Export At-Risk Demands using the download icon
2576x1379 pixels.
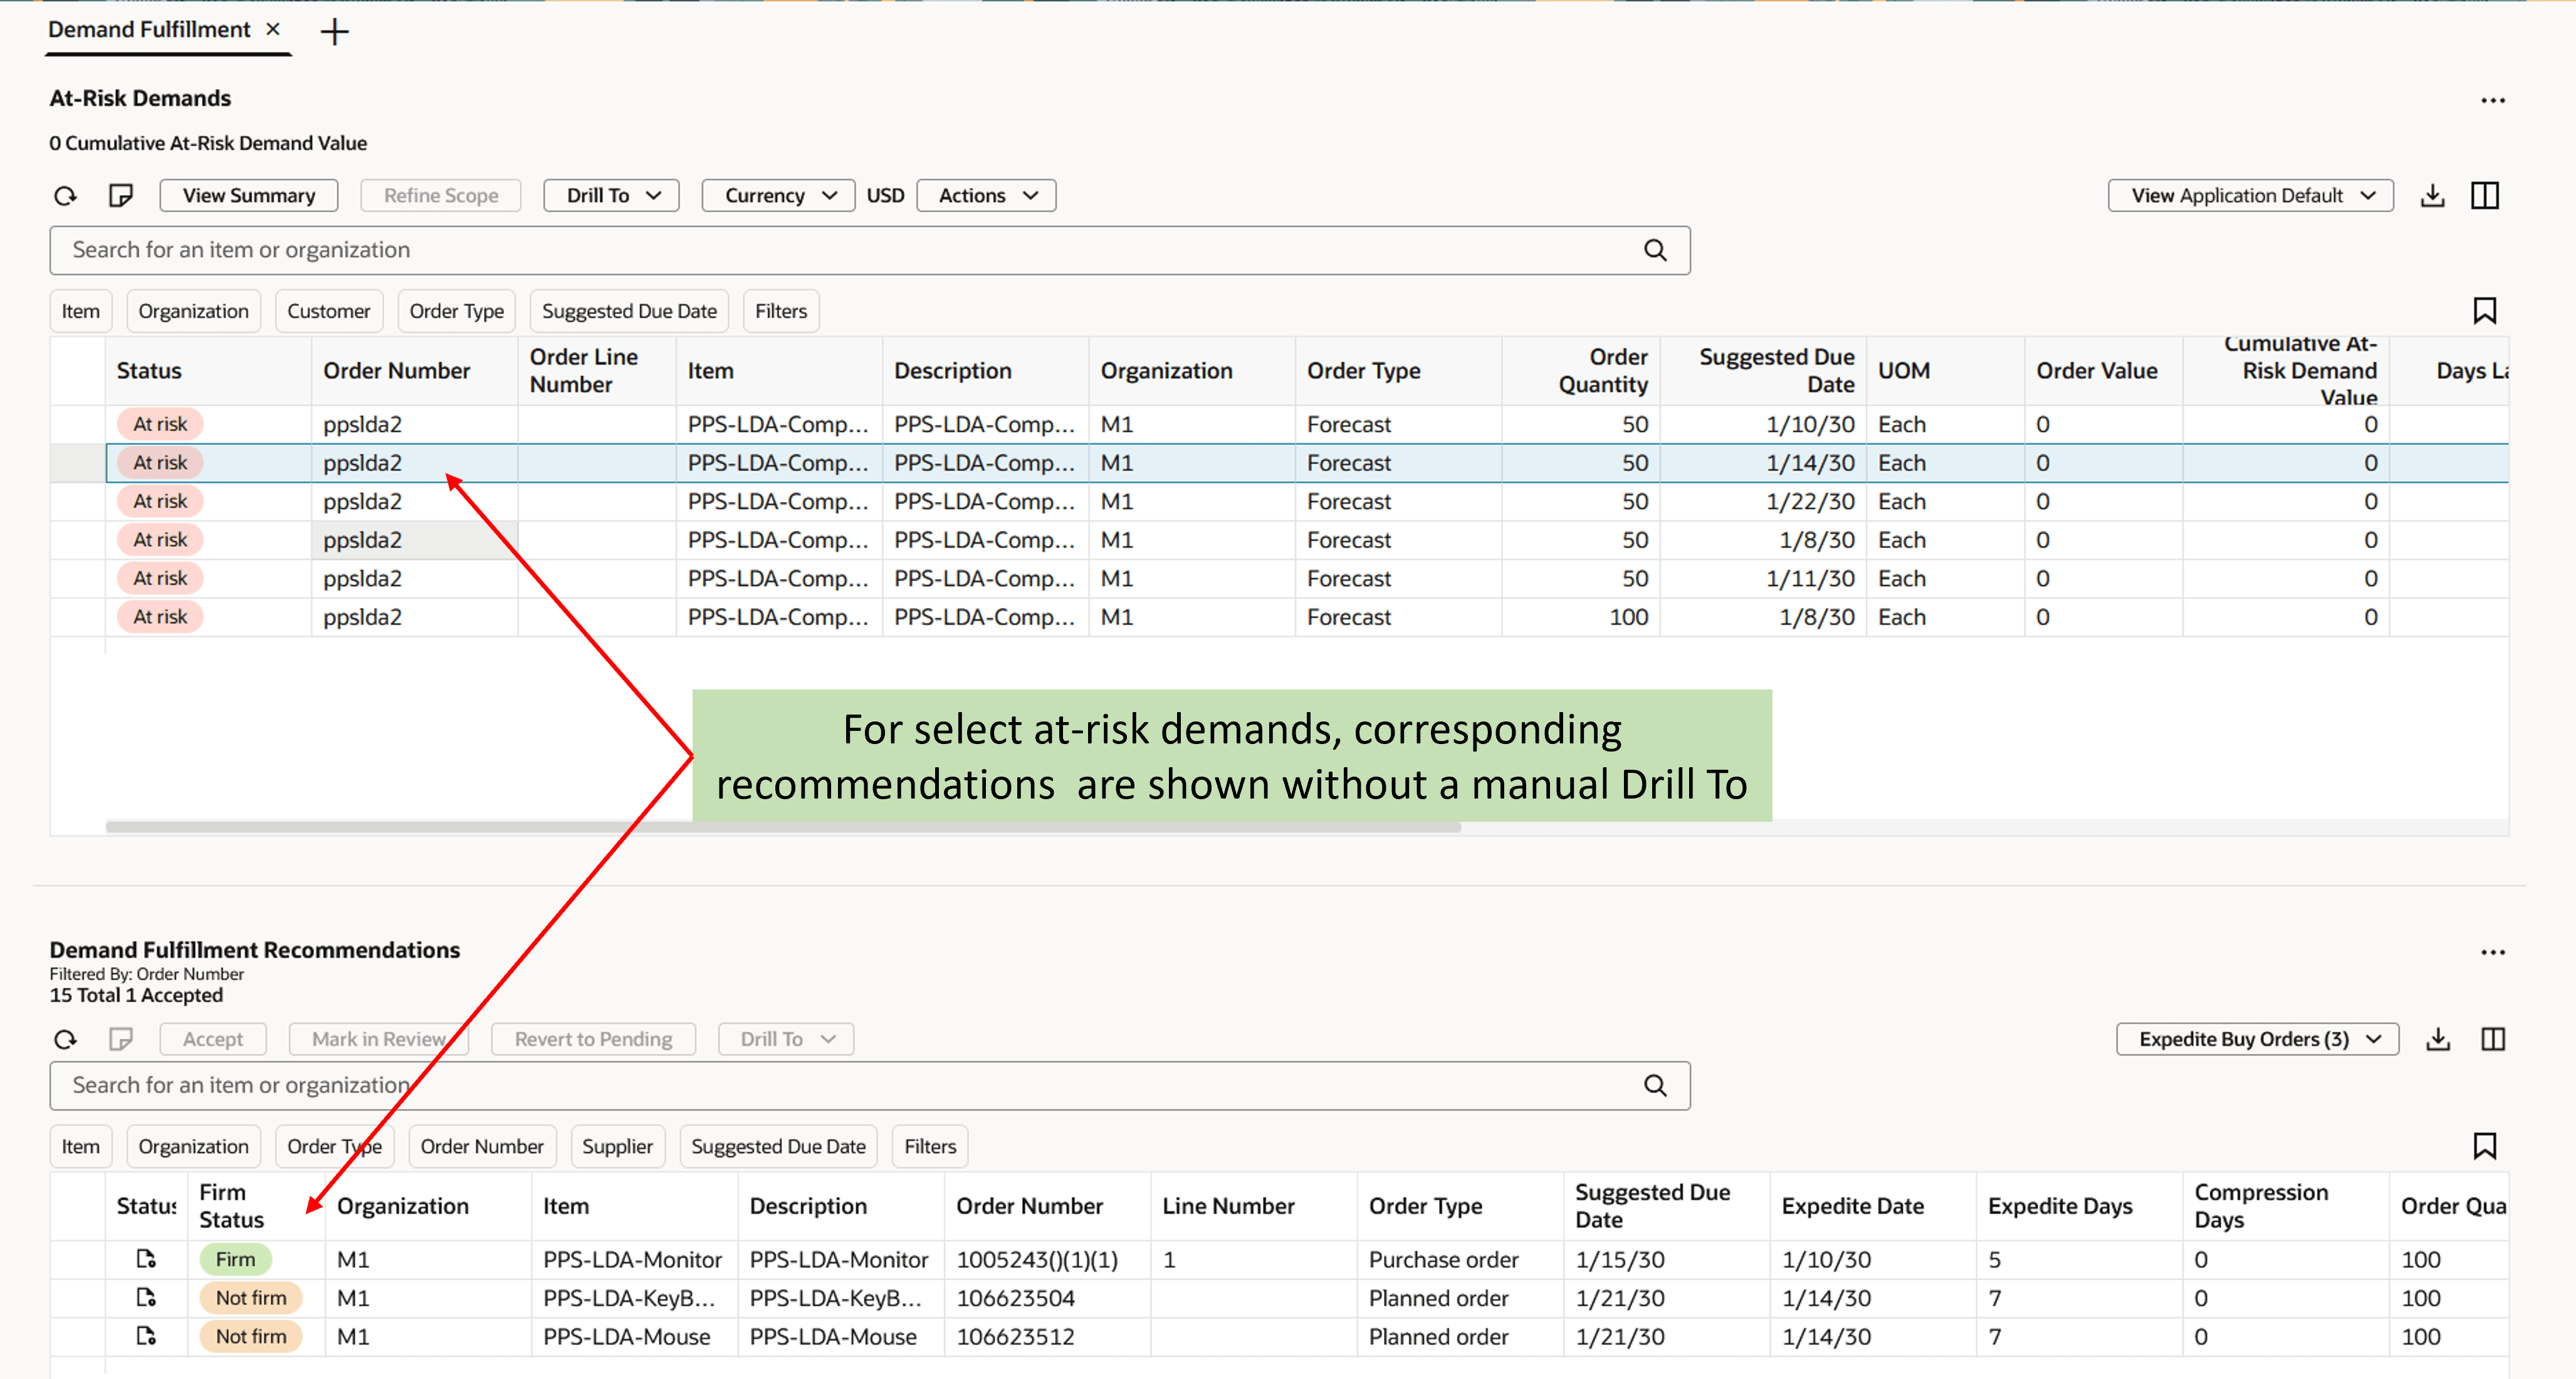click(2434, 195)
